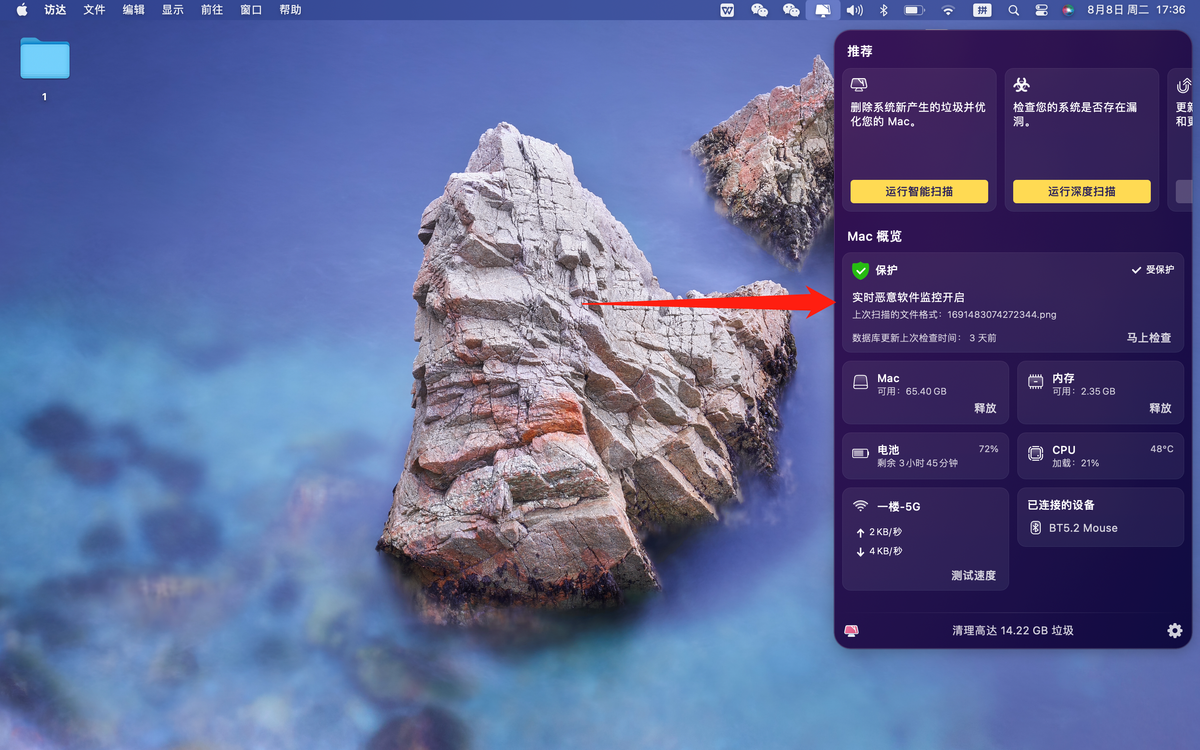This screenshot has height=750, width=1200.
Task: Click the 推荐 section heading
Action: 860,50
